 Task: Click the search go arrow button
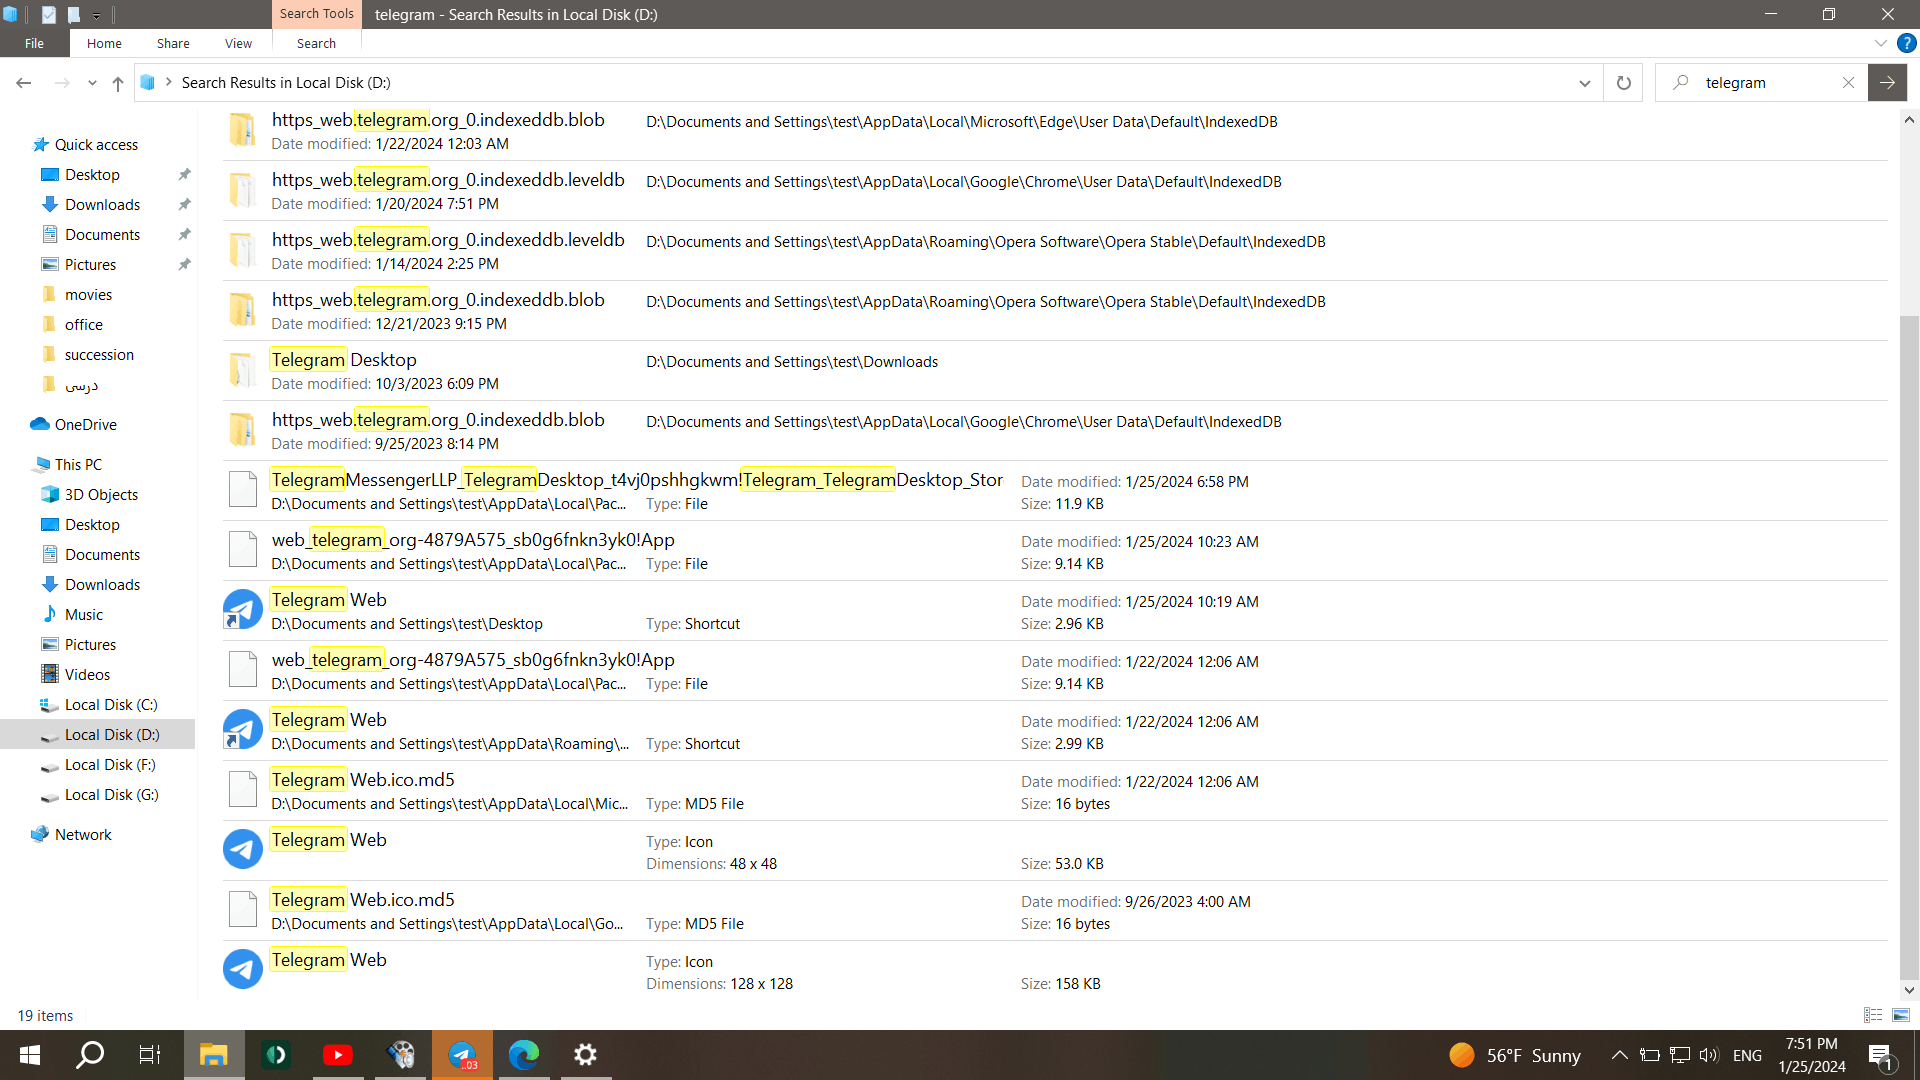coord(1887,83)
